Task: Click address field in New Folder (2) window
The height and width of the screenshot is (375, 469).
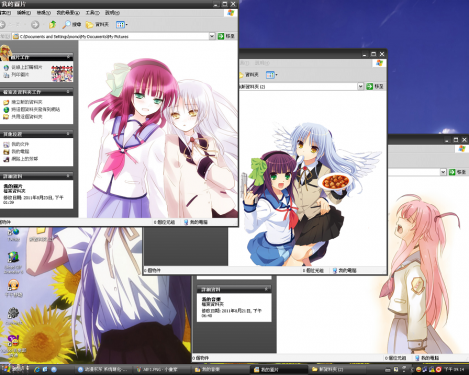Action: coord(298,87)
